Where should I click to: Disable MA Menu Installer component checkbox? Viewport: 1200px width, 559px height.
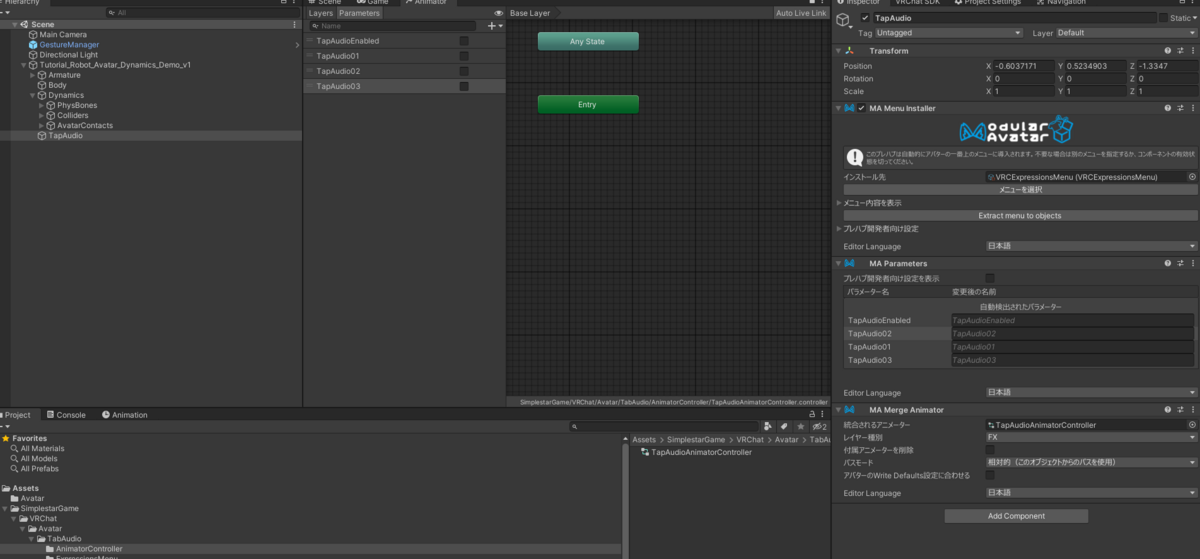tap(862, 108)
